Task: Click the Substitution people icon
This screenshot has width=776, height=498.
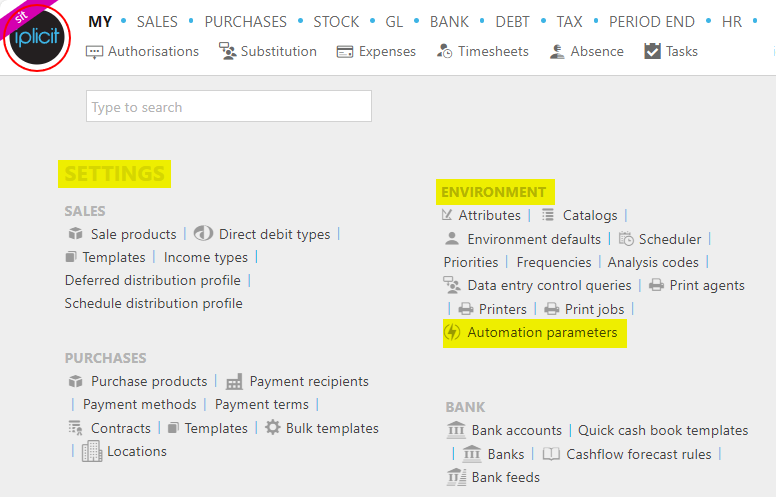Action: [227, 51]
